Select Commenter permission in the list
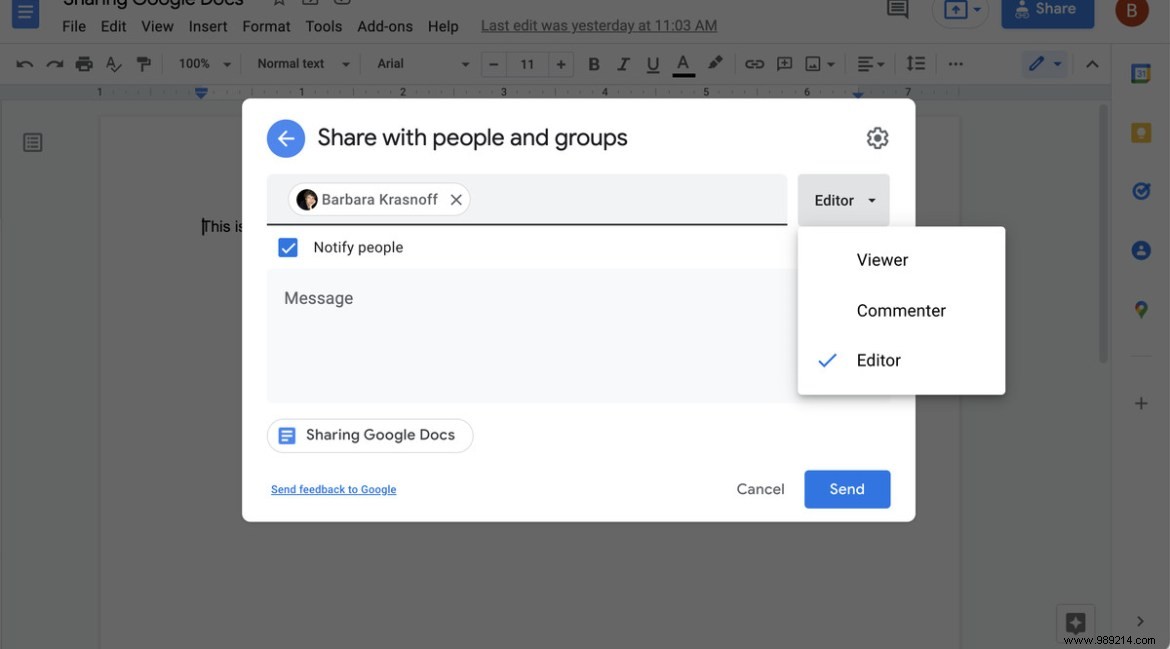 [x=900, y=310]
